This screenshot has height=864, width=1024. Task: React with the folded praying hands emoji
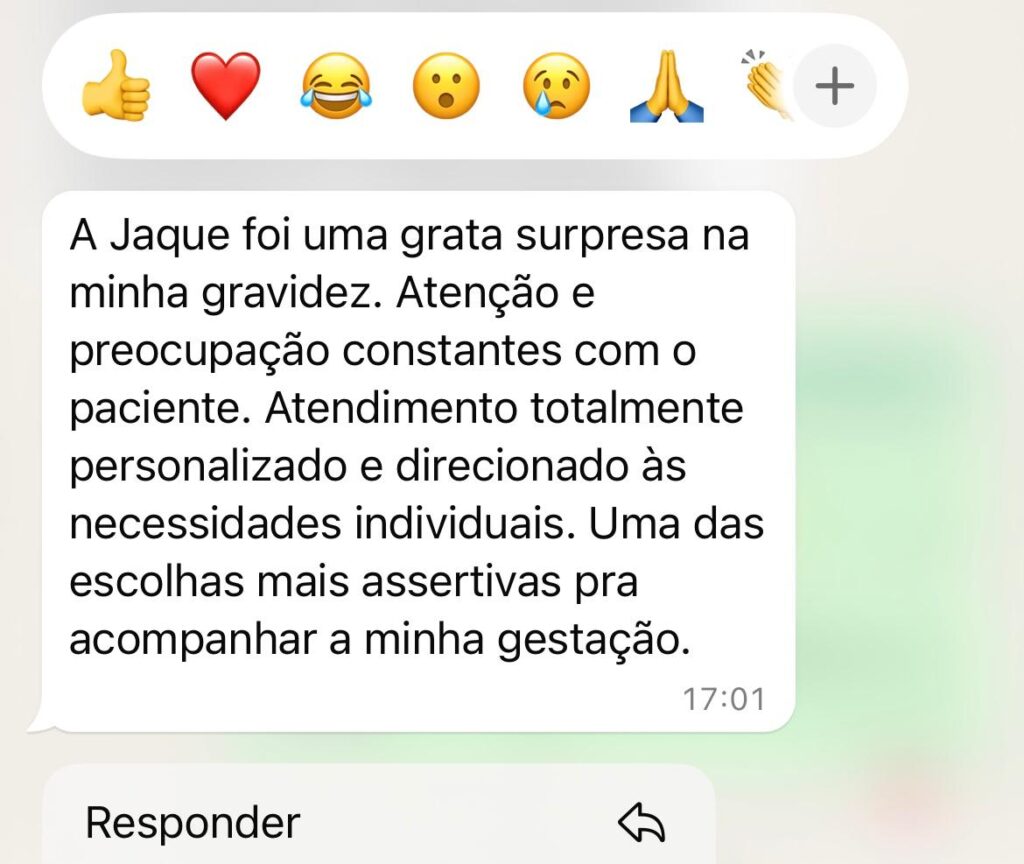pos(667,86)
